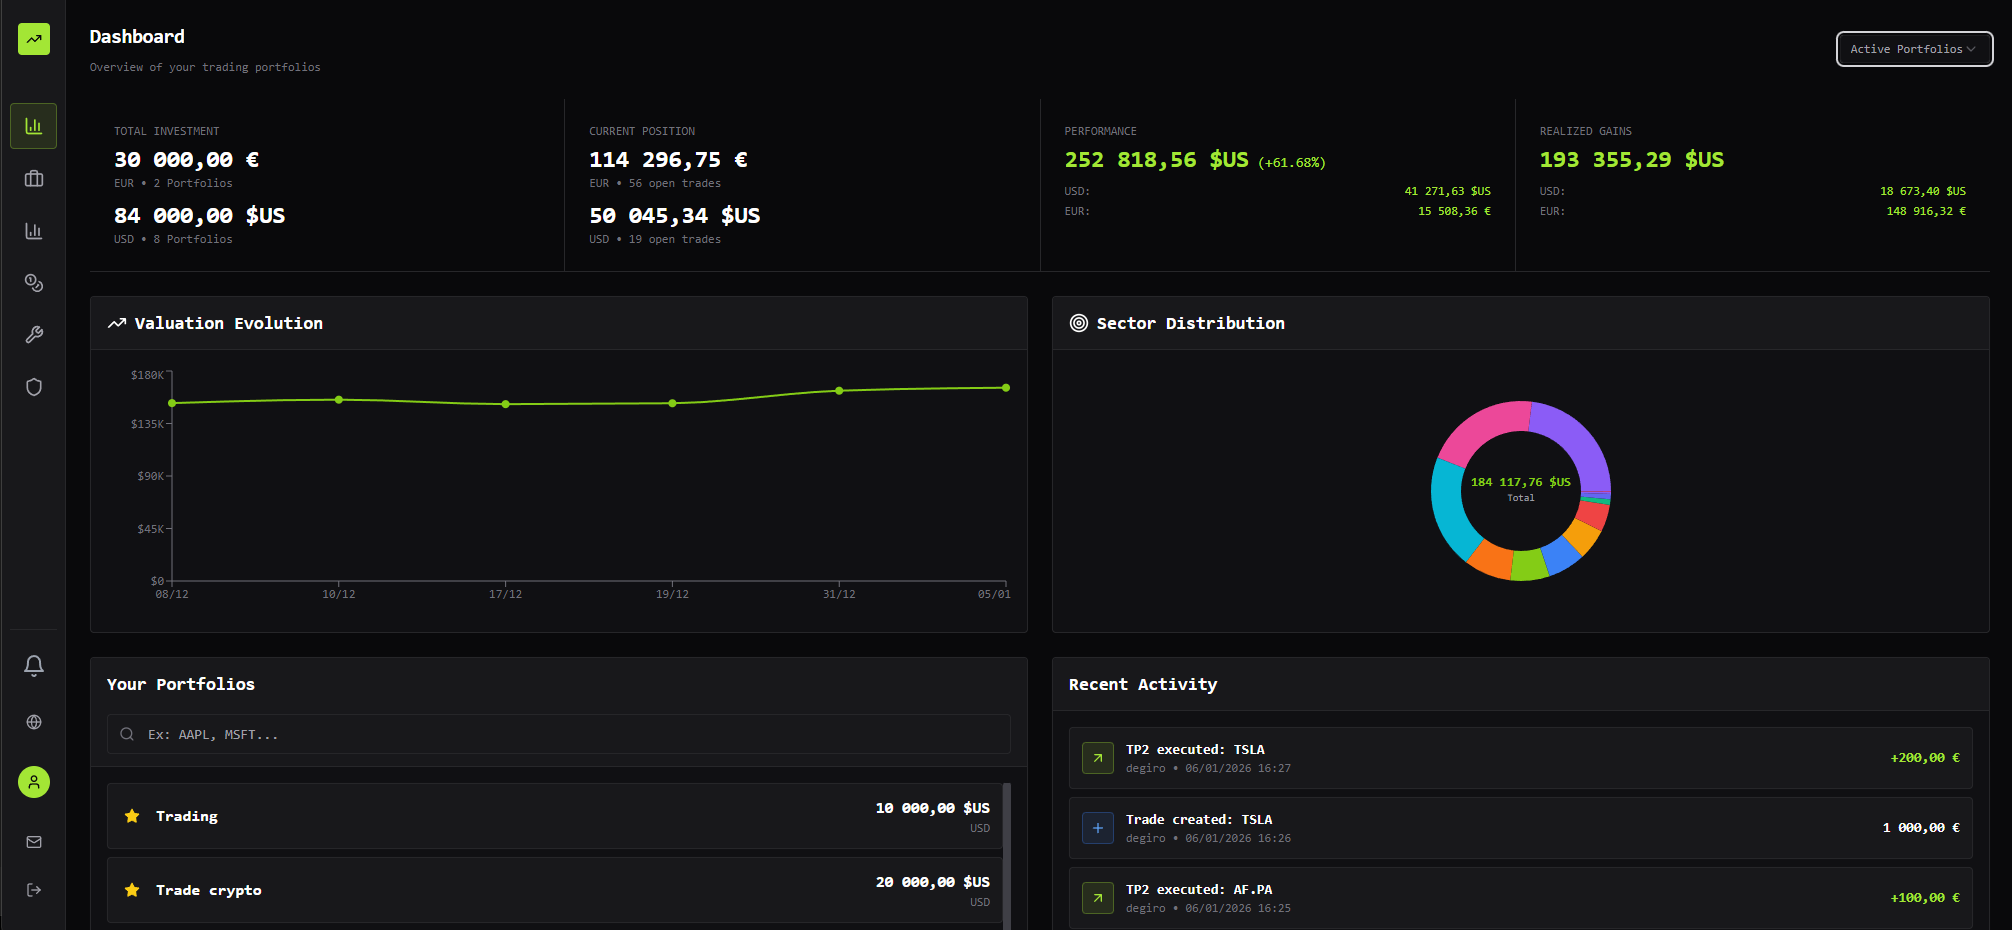This screenshot has height=930, width=2012.
Task: Click the logout icon in sidebar
Action: [34, 890]
